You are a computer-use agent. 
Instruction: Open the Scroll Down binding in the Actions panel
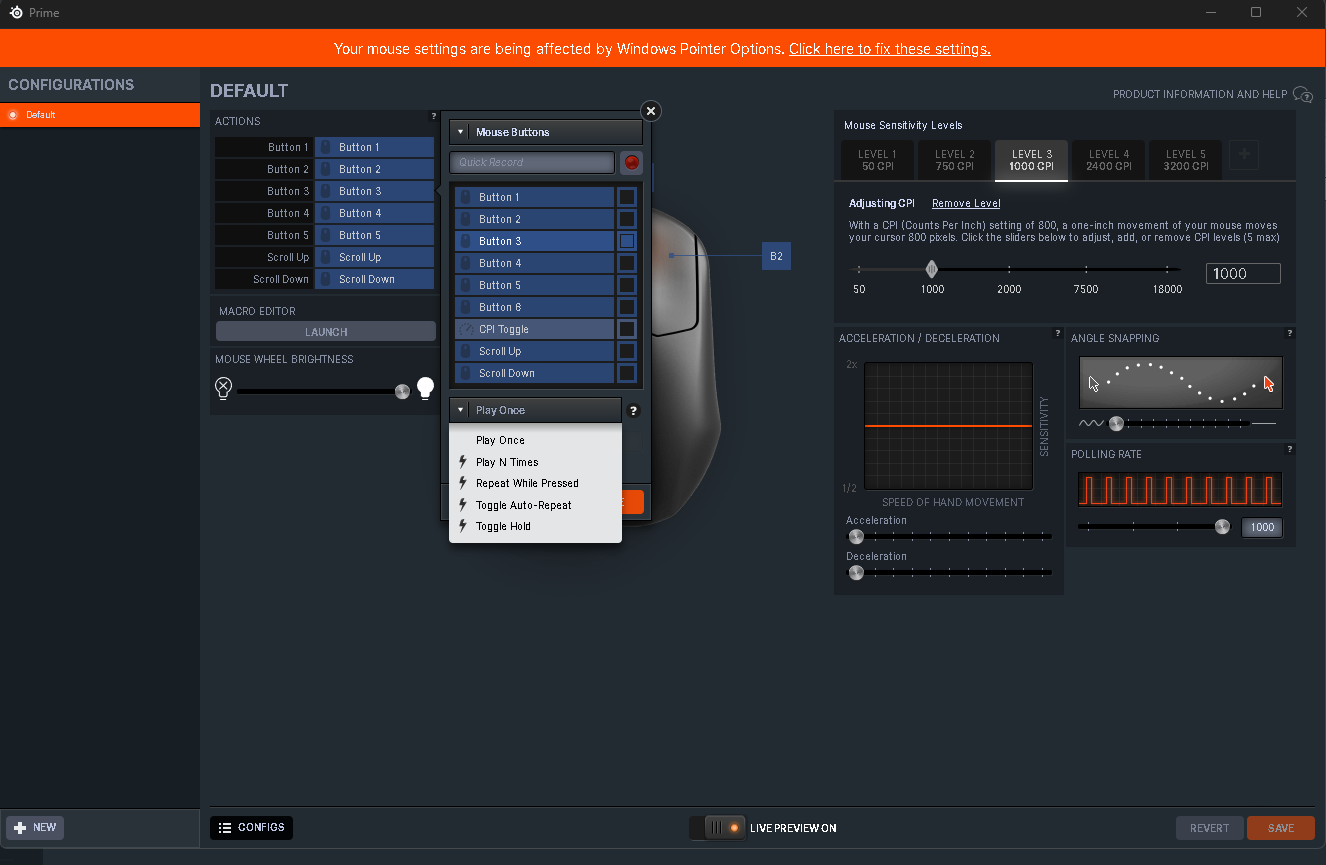tap(375, 279)
